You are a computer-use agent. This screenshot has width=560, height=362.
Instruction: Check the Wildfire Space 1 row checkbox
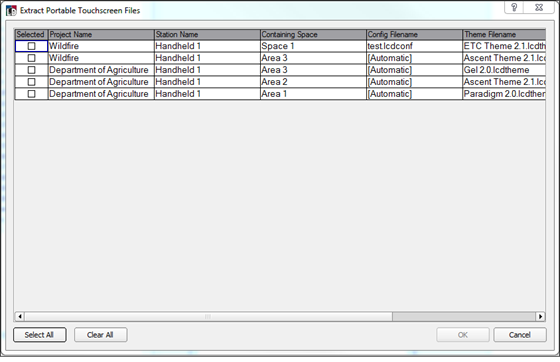(x=31, y=46)
